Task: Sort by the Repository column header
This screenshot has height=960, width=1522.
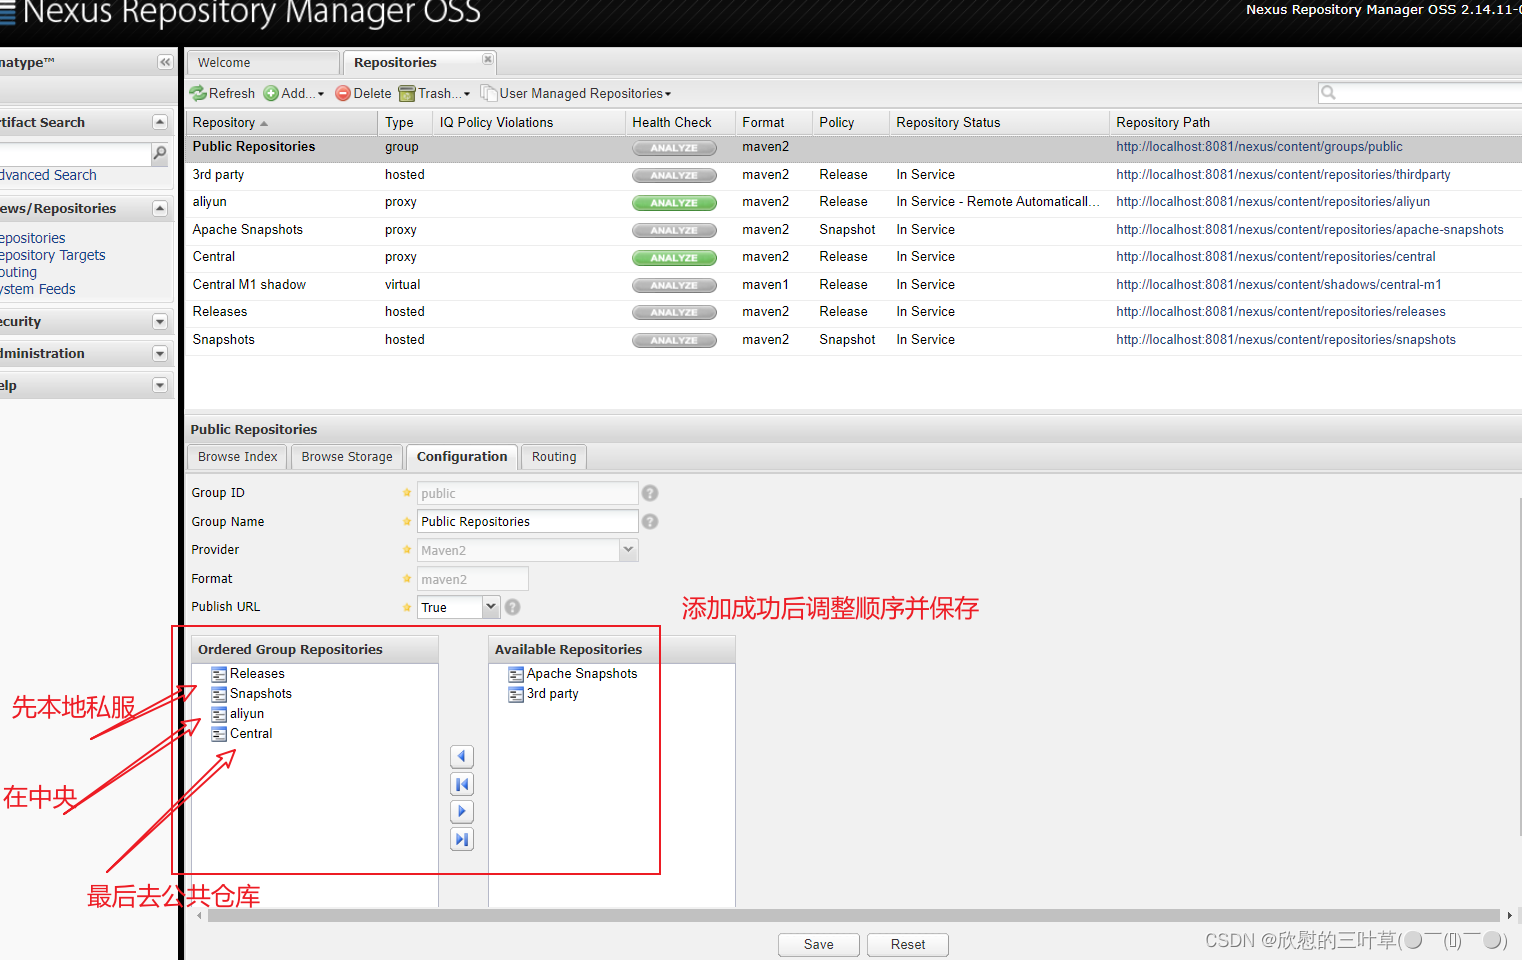Action: (281, 122)
